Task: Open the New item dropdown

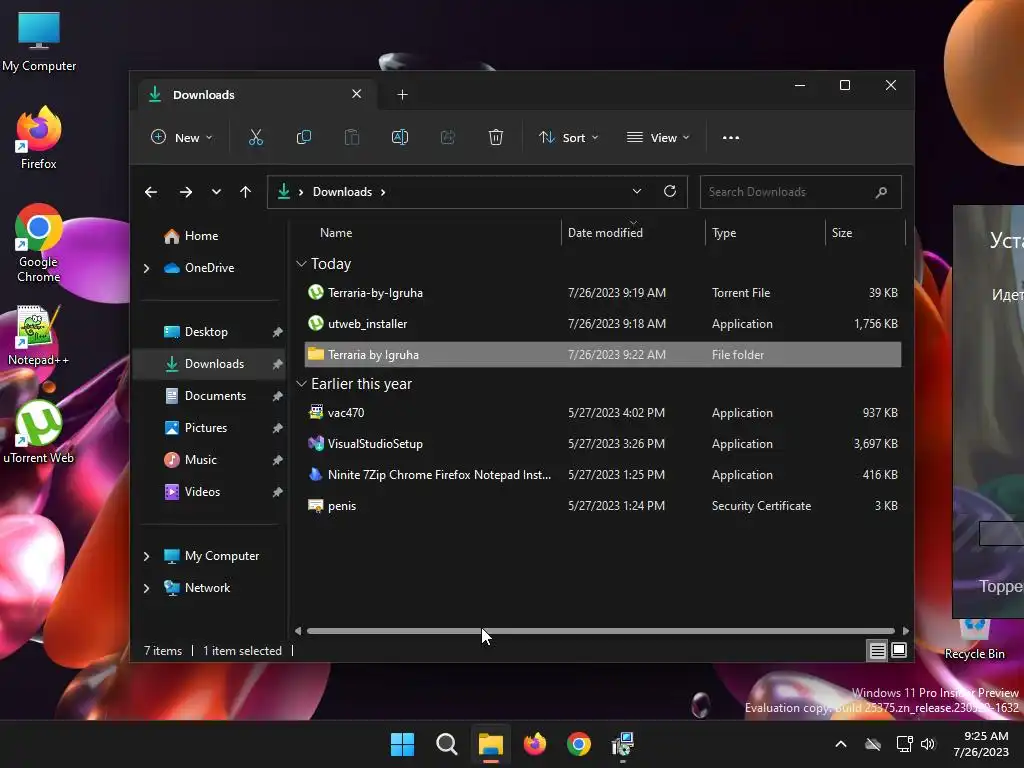Action: [x=182, y=137]
